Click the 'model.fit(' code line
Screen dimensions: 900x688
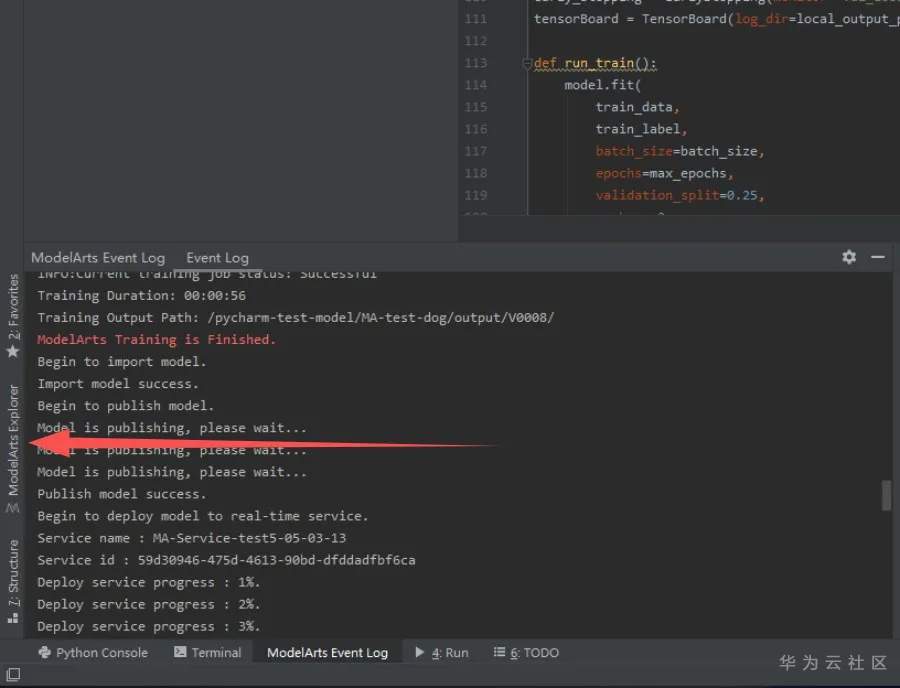[603, 85]
